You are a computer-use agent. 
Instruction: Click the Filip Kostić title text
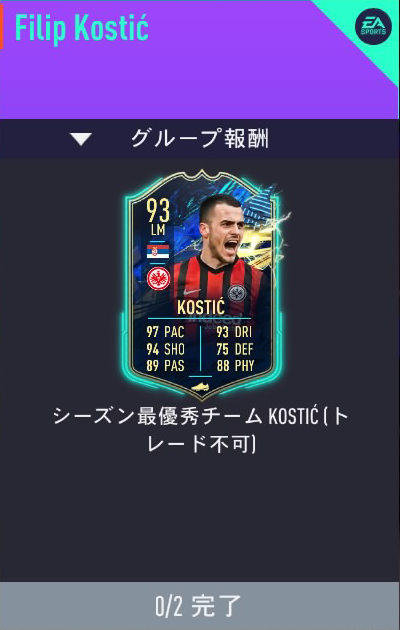[82, 29]
